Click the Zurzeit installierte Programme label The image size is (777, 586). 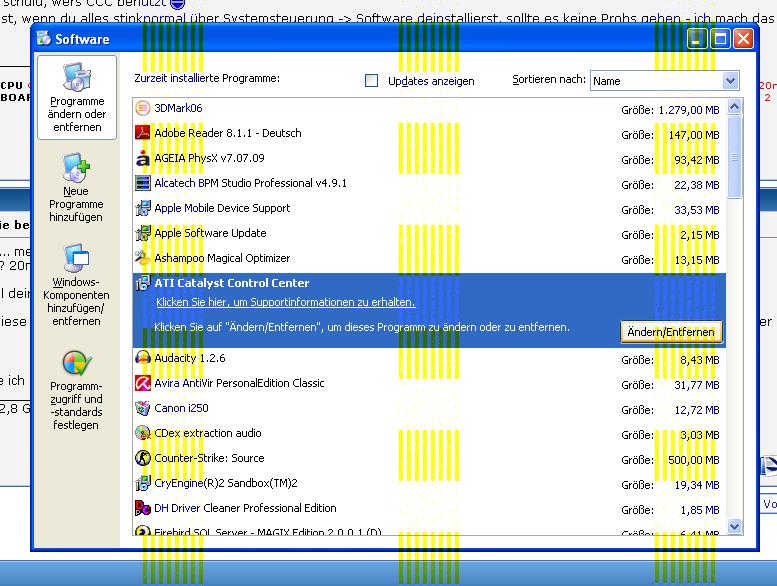(207, 78)
